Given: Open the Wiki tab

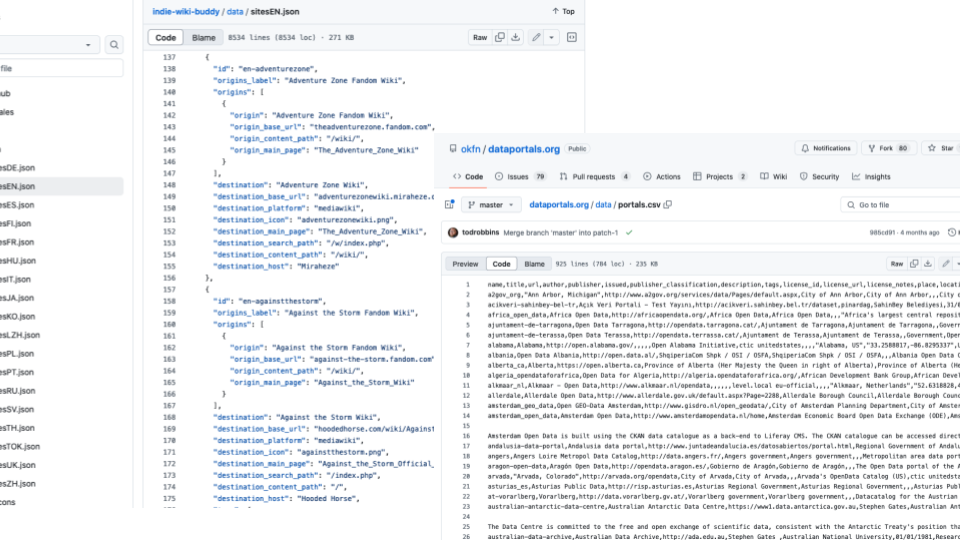Looking at the screenshot, I should pos(773,176).
